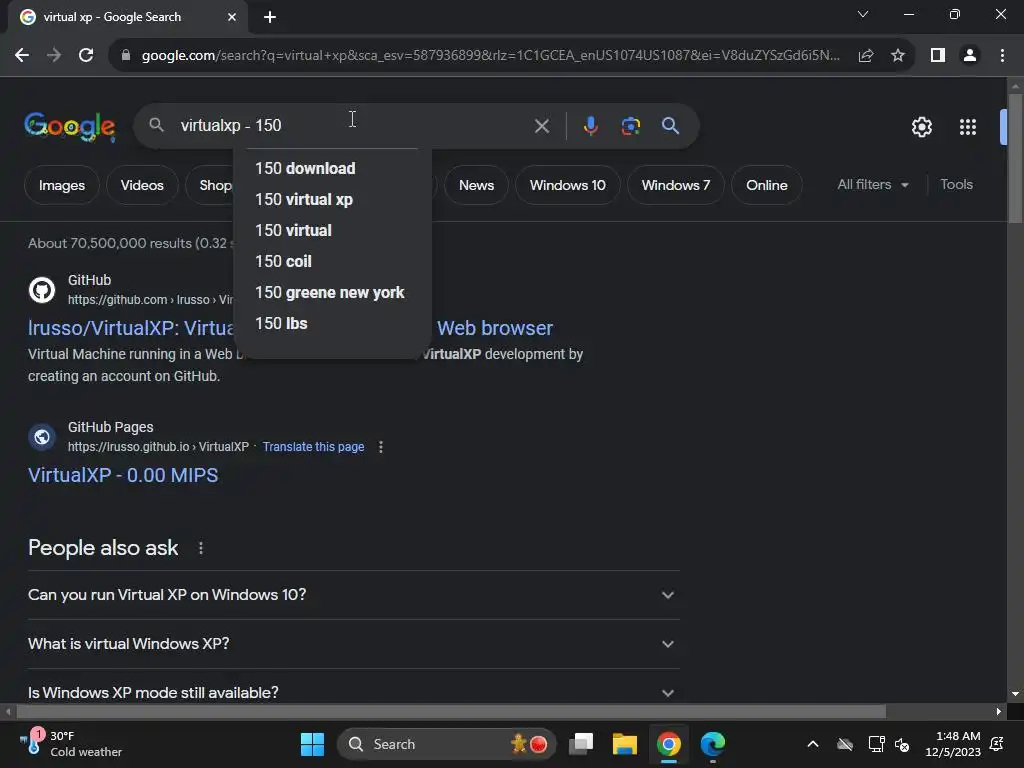Click the vertical page scrollbar

pos(1015,159)
